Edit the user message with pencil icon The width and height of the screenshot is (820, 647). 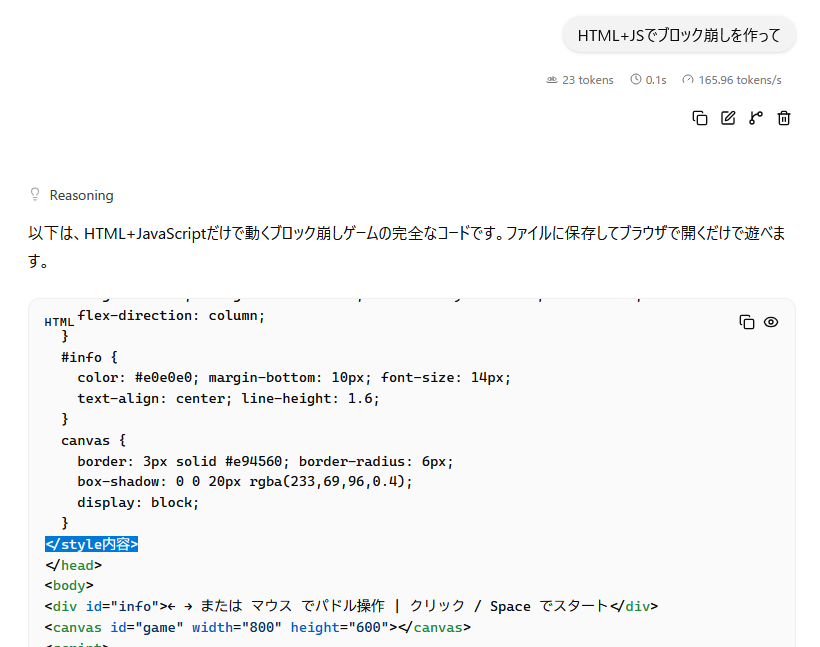728,118
